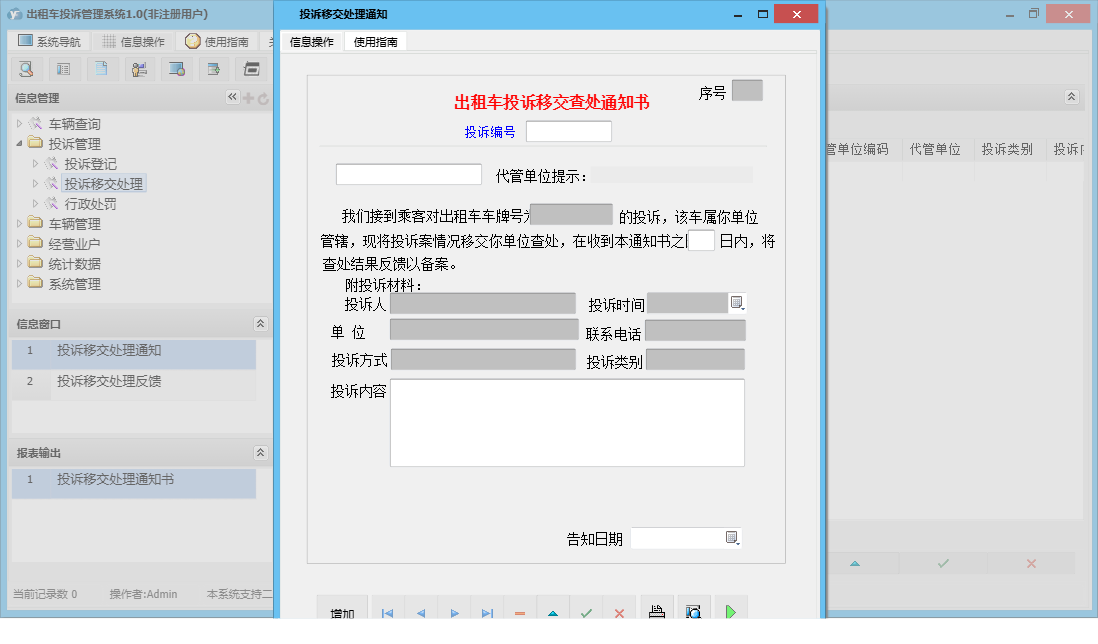Switch to the 使用指南 tab in the dialog

click(x=375, y=42)
